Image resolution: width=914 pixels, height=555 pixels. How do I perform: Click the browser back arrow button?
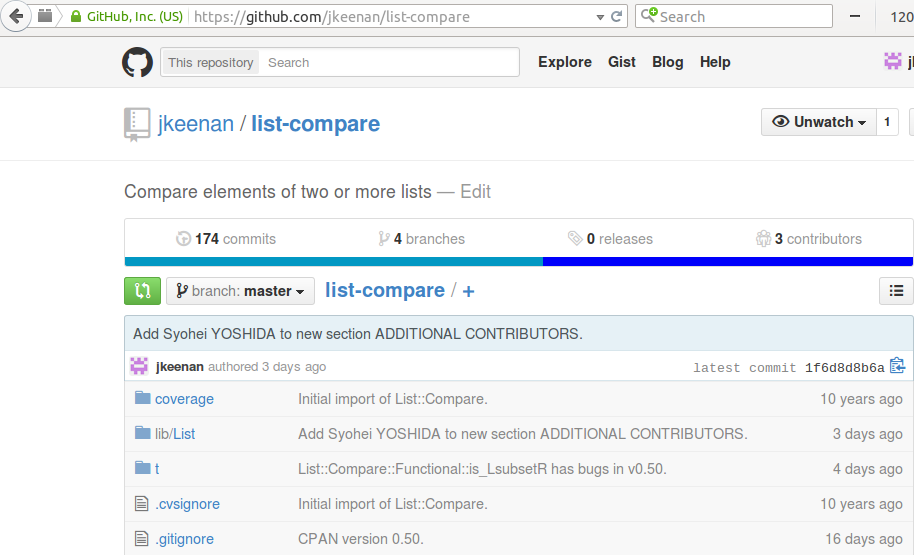point(15,17)
